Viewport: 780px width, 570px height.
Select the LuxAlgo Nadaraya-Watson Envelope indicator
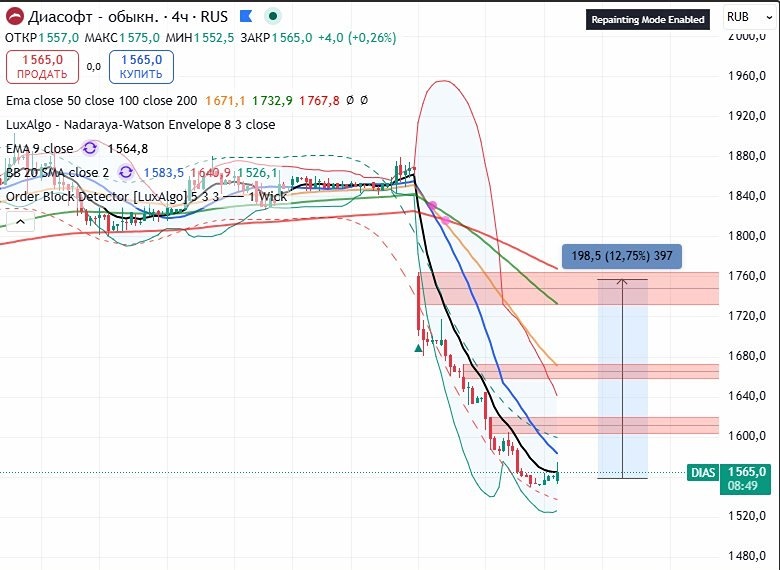(140, 124)
